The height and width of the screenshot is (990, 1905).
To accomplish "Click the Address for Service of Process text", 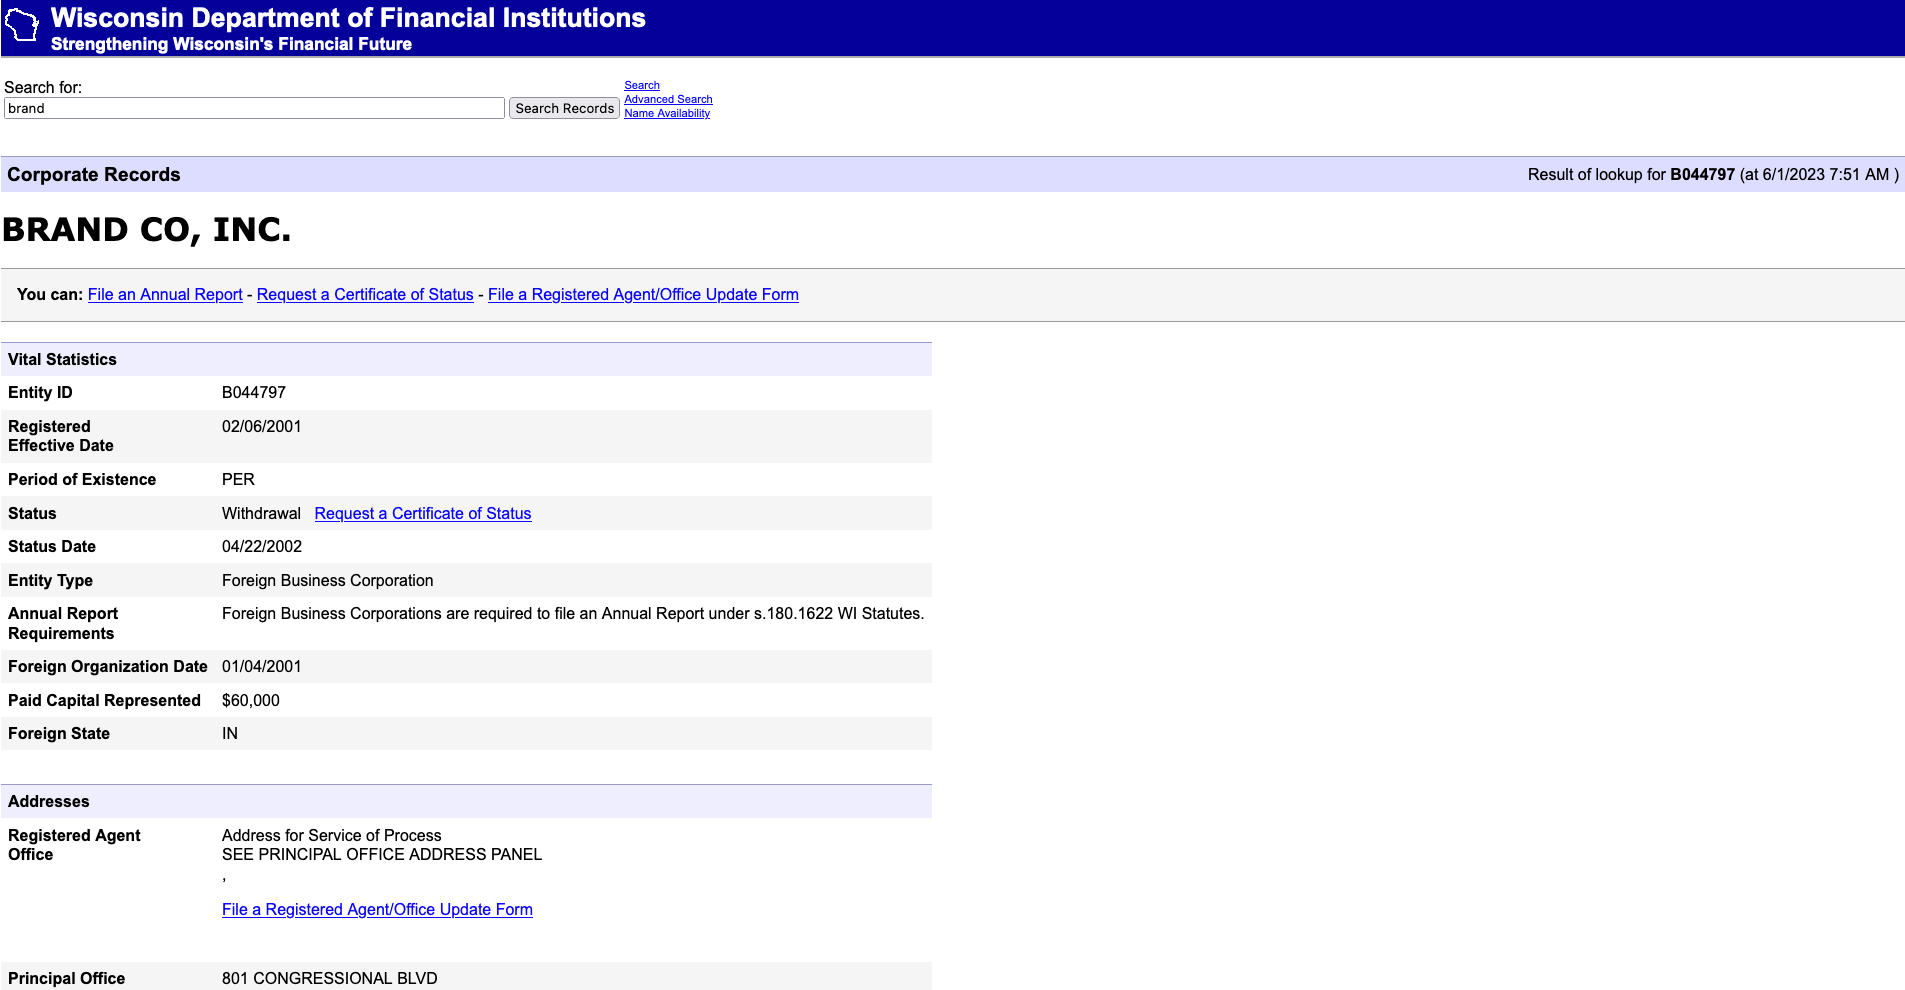I will tap(332, 835).
